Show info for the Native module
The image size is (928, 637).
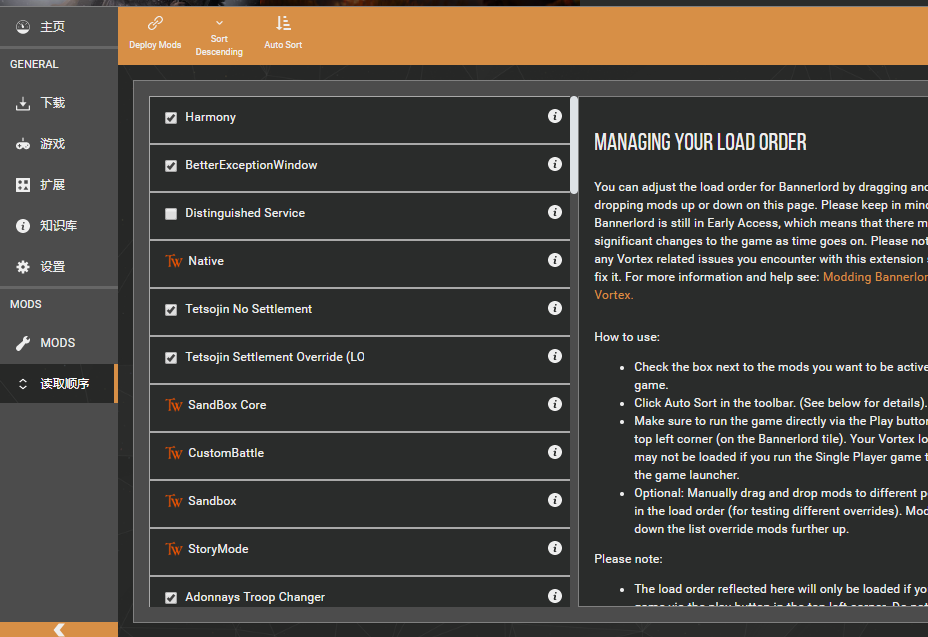[555, 260]
